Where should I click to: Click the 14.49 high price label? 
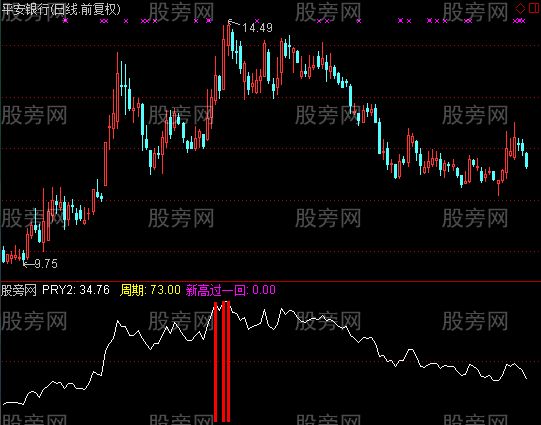click(257, 28)
